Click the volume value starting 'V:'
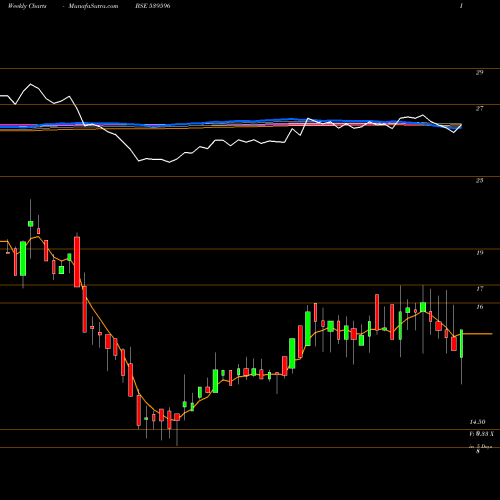 (481, 434)
